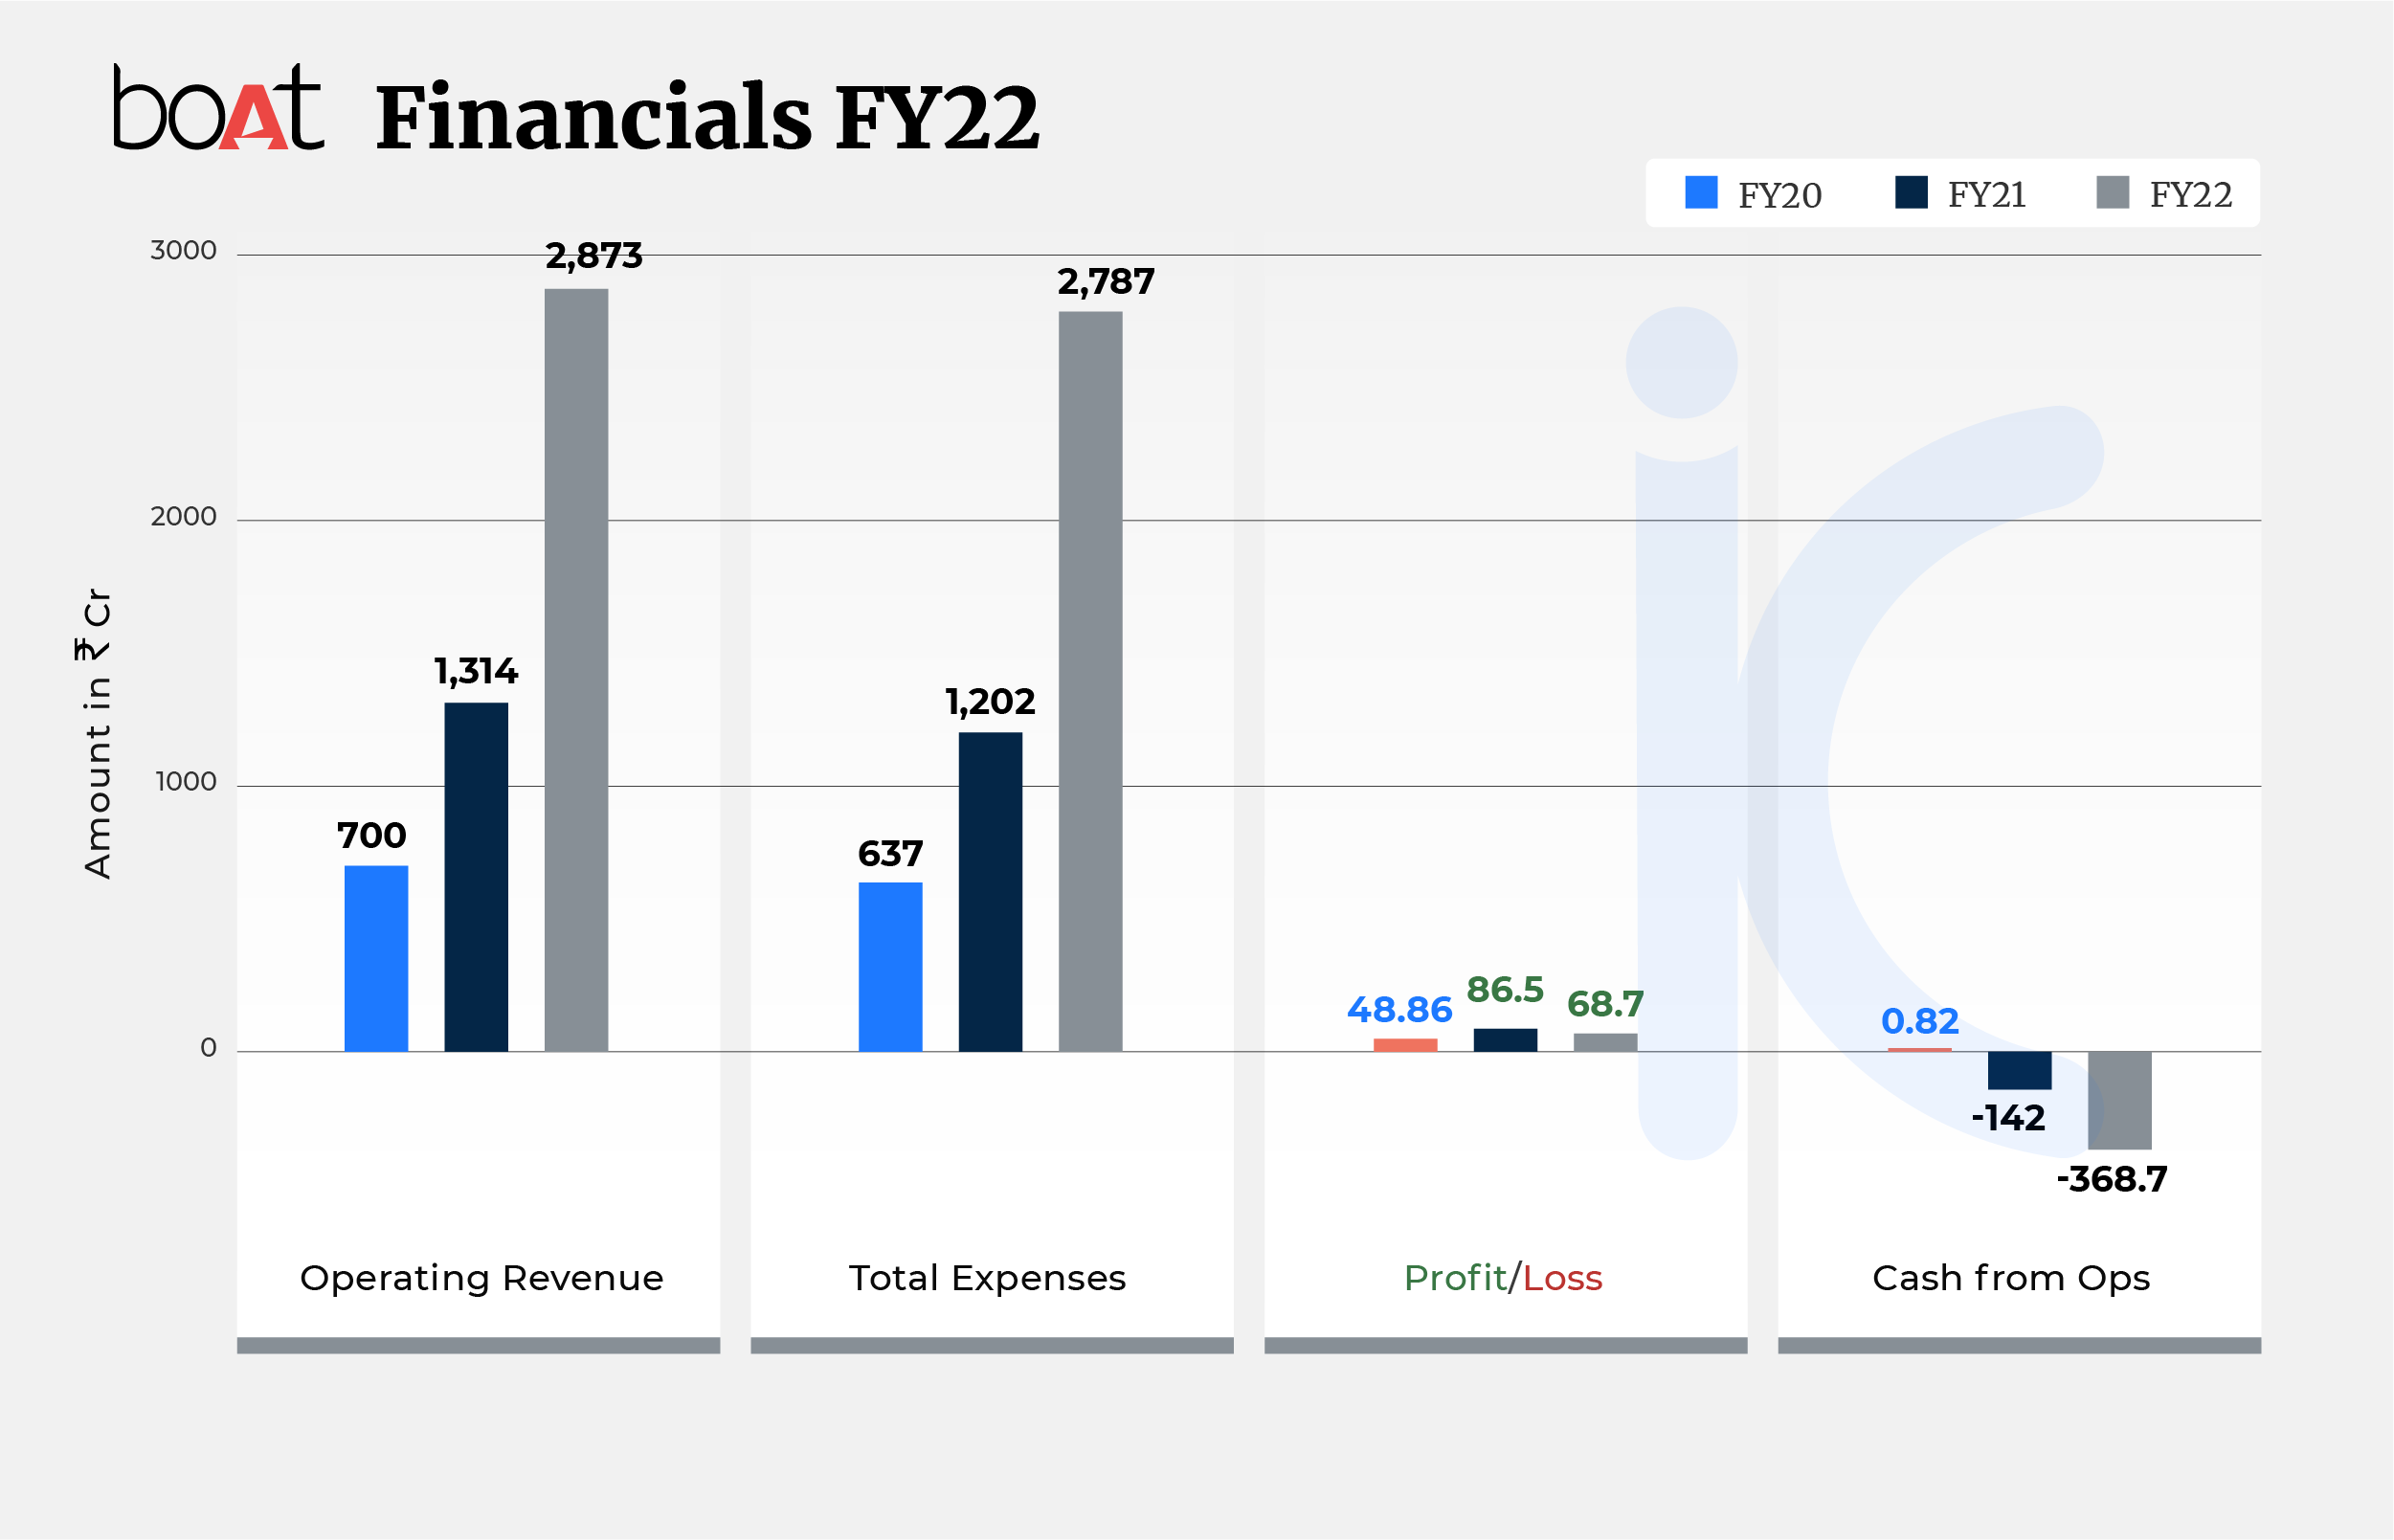Click the 68.7 profit value label
The height and width of the screenshot is (1540, 2394).
tap(1605, 1004)
